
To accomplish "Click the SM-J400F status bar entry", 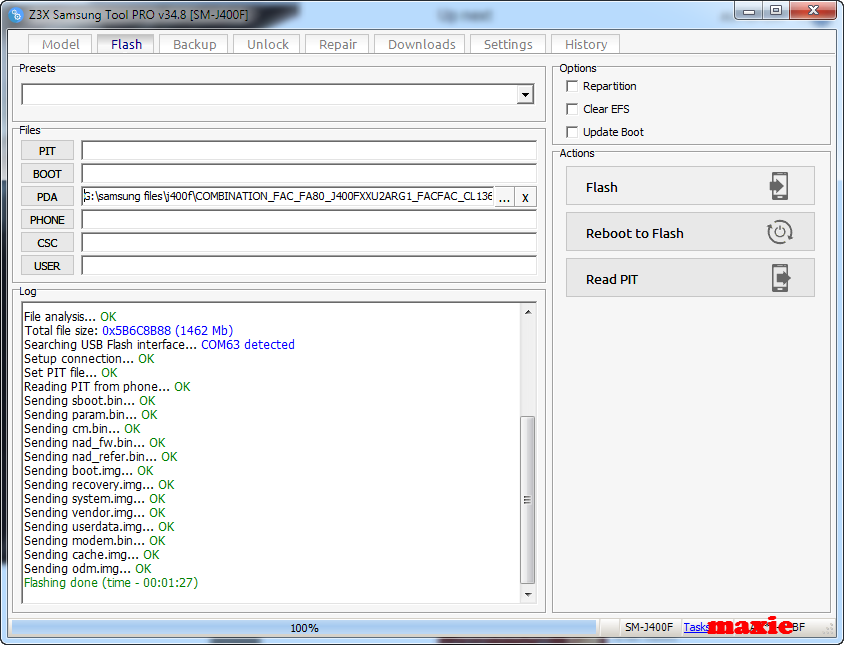I will click(x=649, y=627).
